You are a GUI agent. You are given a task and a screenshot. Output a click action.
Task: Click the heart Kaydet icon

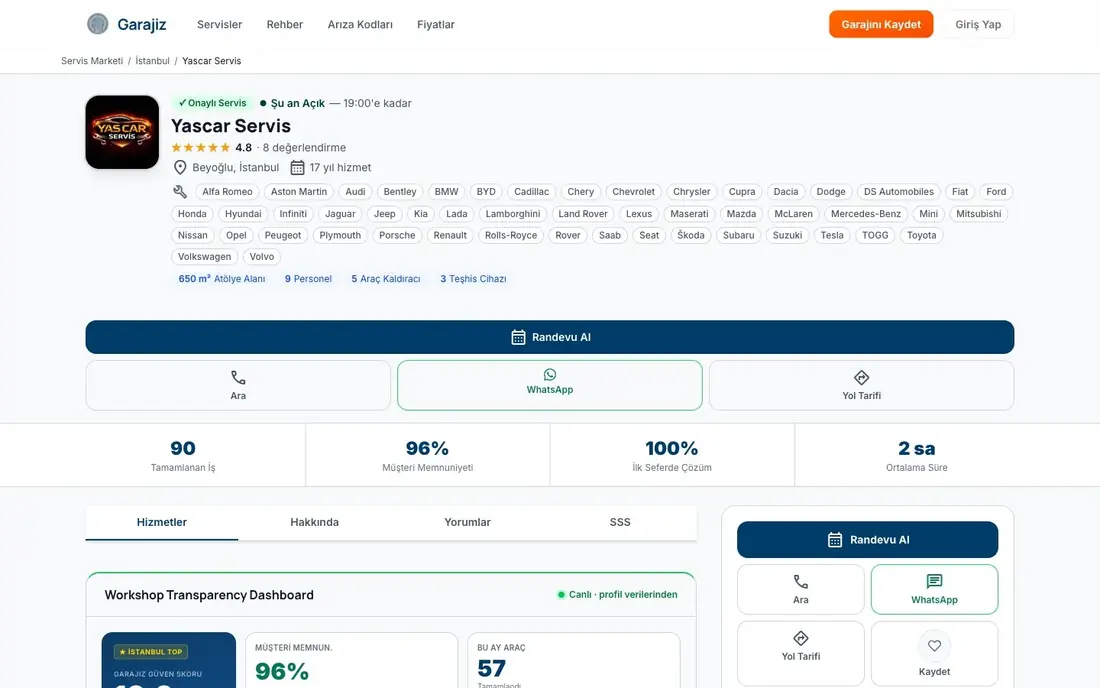point(934,646)
